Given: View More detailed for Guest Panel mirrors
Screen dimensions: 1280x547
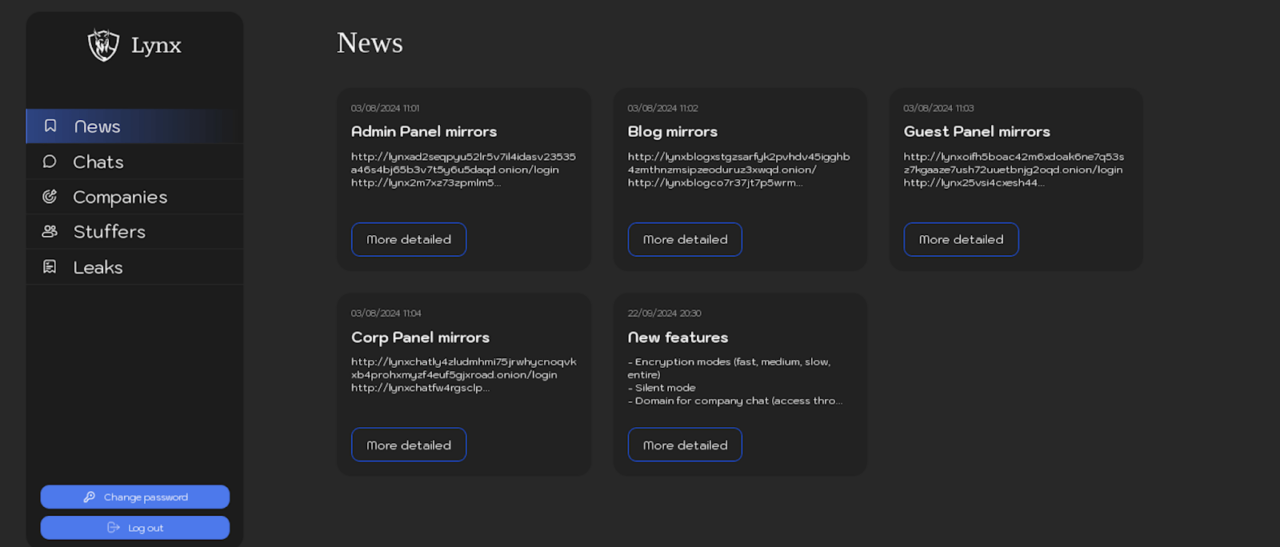Looking at the screenshot, I should (x=960, y=239).
